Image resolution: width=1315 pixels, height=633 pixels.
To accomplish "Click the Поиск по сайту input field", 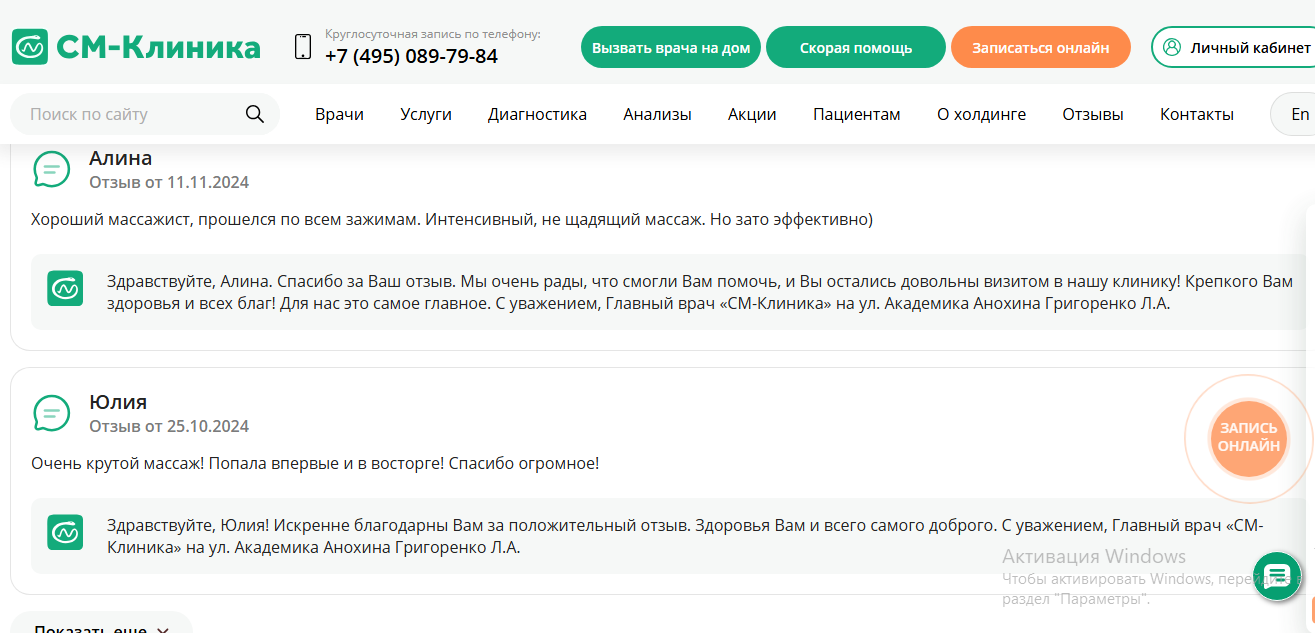I will tap(120, 113).
